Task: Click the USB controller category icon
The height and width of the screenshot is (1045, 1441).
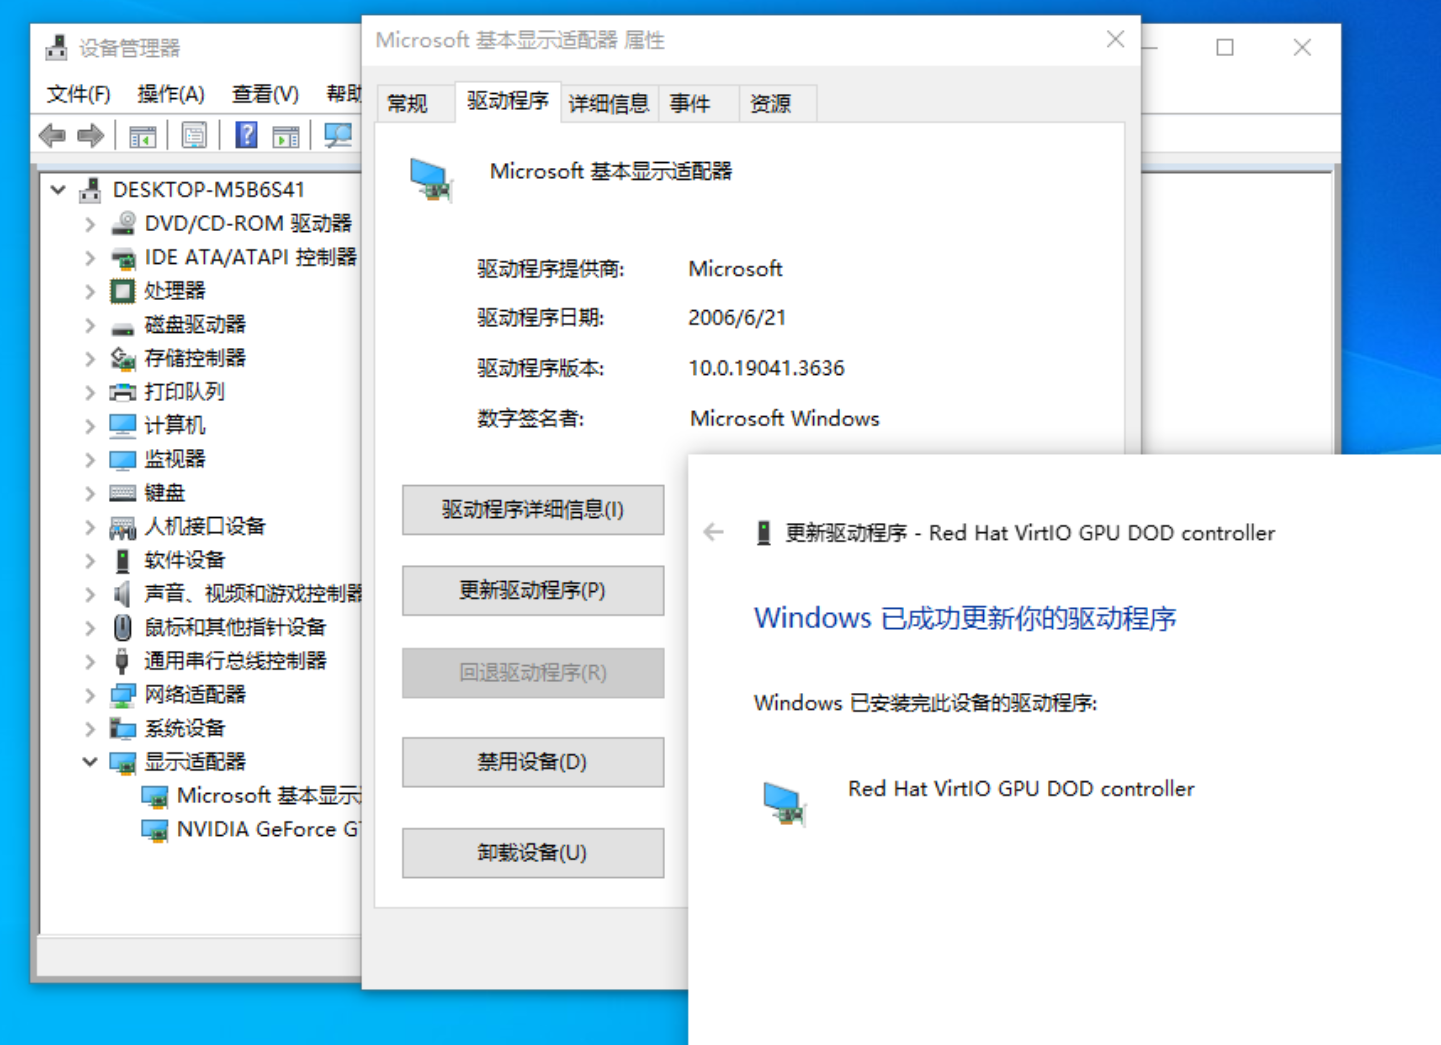Action: point(123,661)
